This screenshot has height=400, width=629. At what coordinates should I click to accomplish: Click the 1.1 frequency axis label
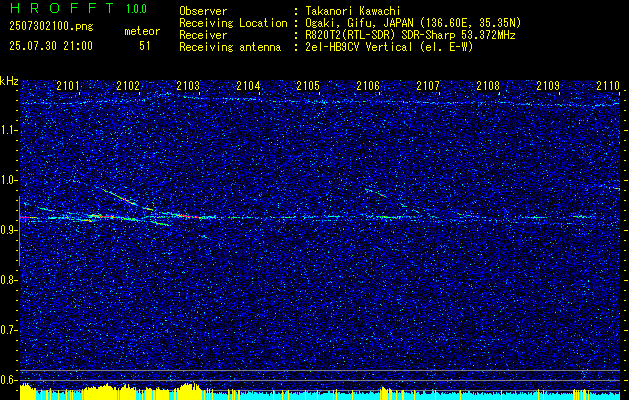click(x=8, y=130)
